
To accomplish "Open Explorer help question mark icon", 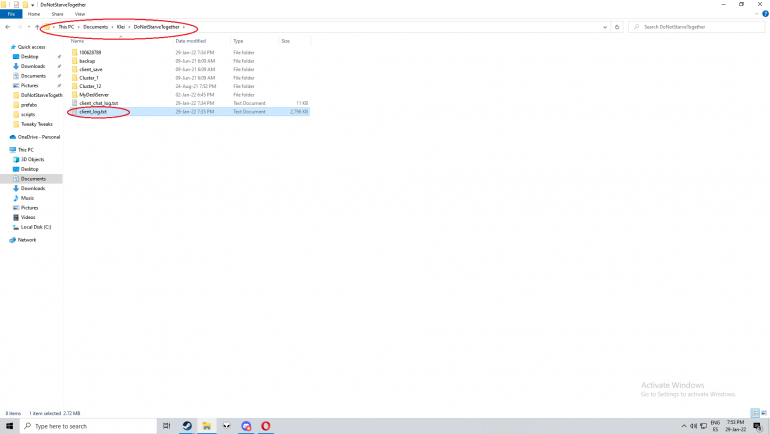I will click(x=765, y=14).
